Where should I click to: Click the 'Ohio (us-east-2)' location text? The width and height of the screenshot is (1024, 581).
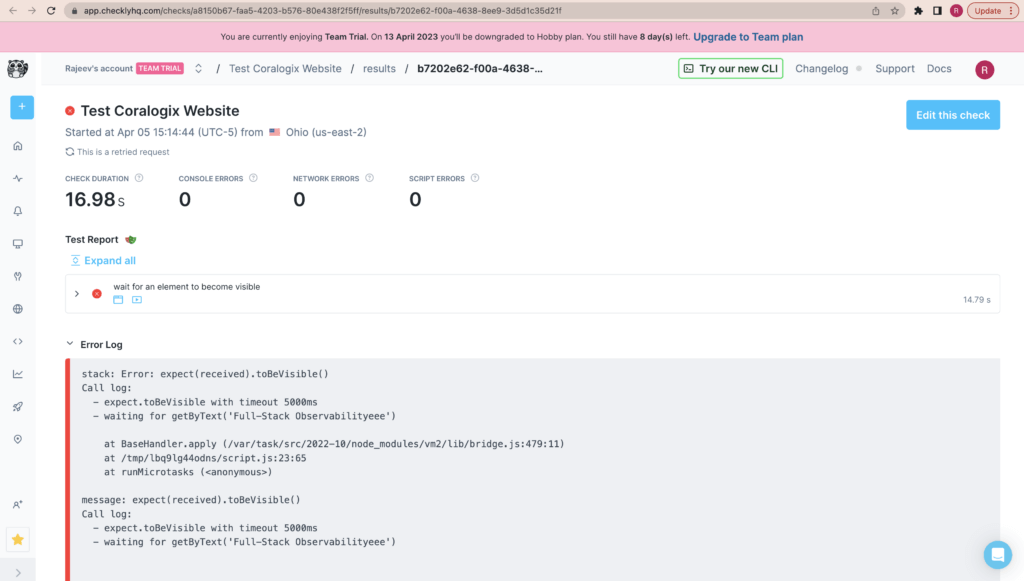[326, 132]
